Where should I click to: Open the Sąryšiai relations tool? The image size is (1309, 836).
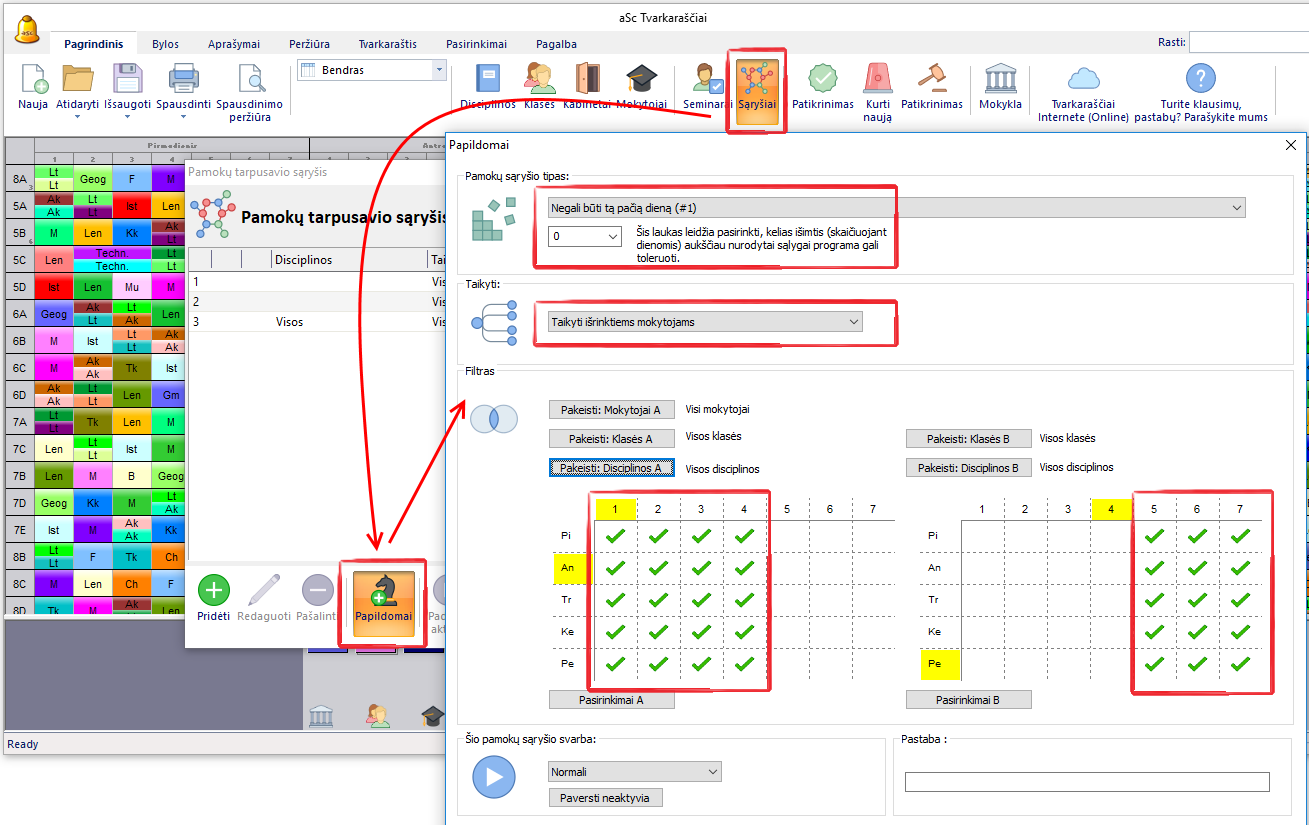[758, 87]
